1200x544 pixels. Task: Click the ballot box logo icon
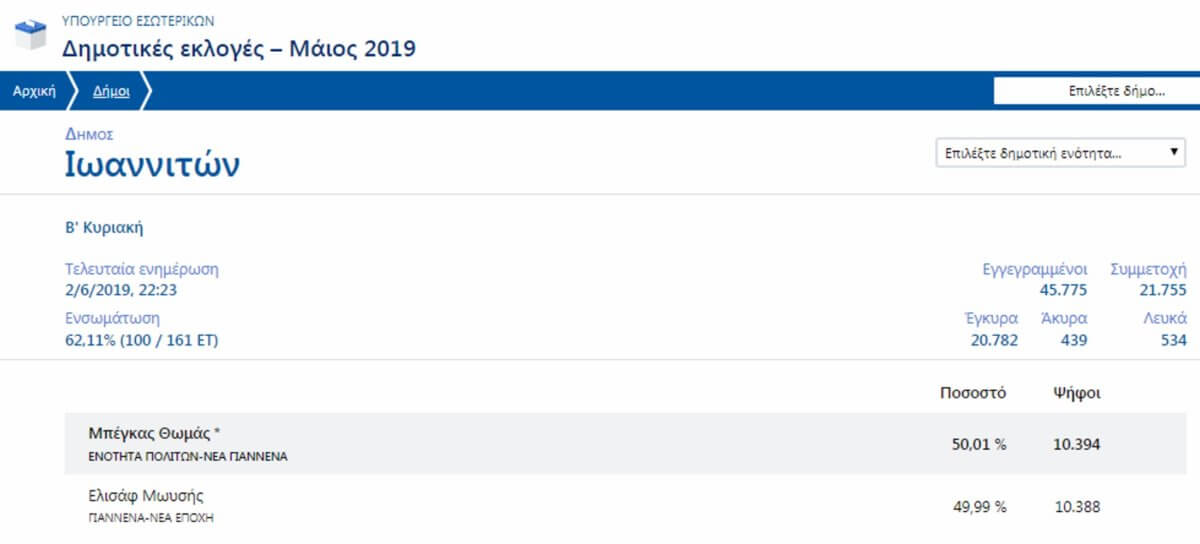click(x=31, y=33)
